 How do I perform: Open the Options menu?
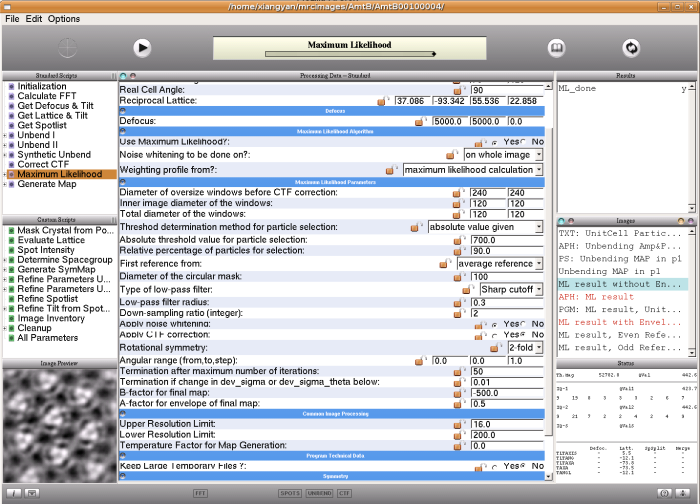tap(64, 19)
